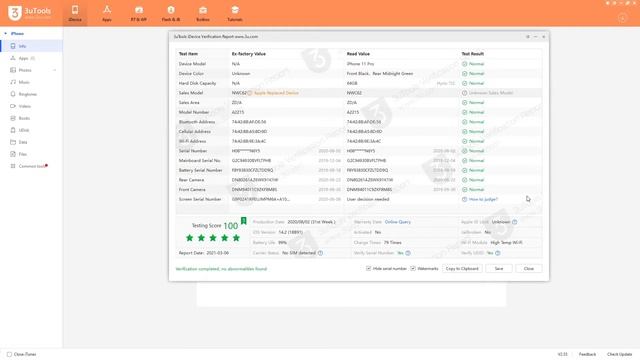Viewport: 640px width, 360px height.
Task: Click Normal check icon in Rear Camera row
Action: [464, 180]
